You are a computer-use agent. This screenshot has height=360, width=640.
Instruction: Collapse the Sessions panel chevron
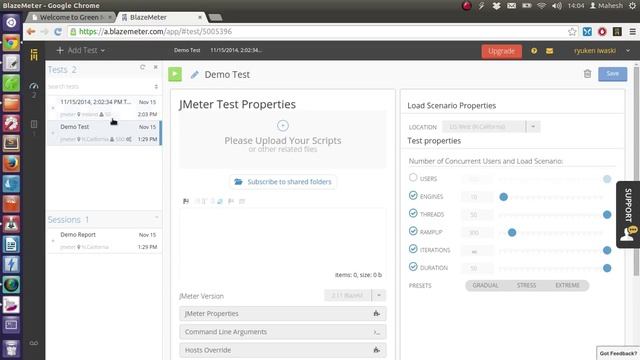(x=156, y=218)
